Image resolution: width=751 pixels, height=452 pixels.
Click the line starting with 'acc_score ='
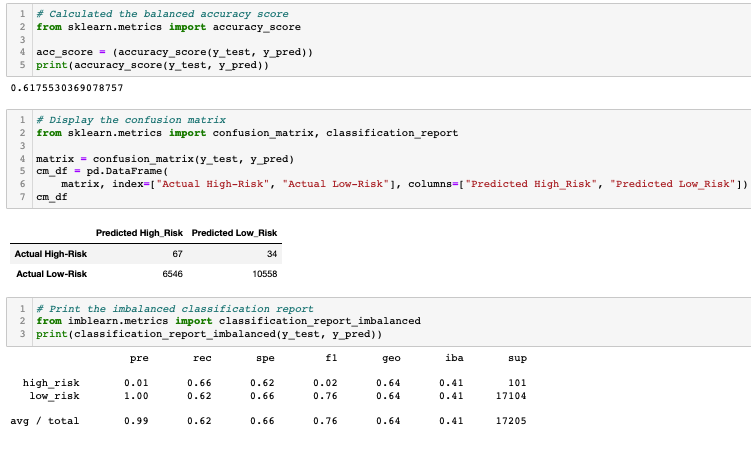174,52
